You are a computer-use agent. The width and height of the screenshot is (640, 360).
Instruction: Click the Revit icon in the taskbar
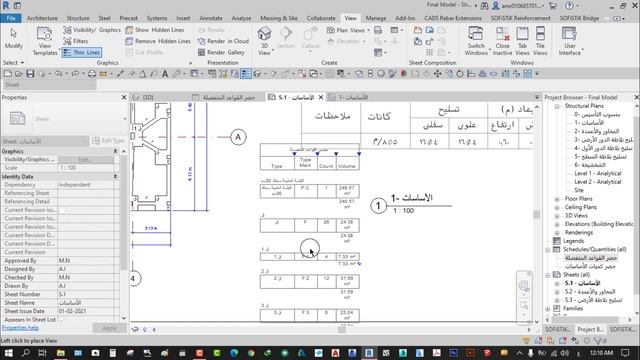point(369,353)
